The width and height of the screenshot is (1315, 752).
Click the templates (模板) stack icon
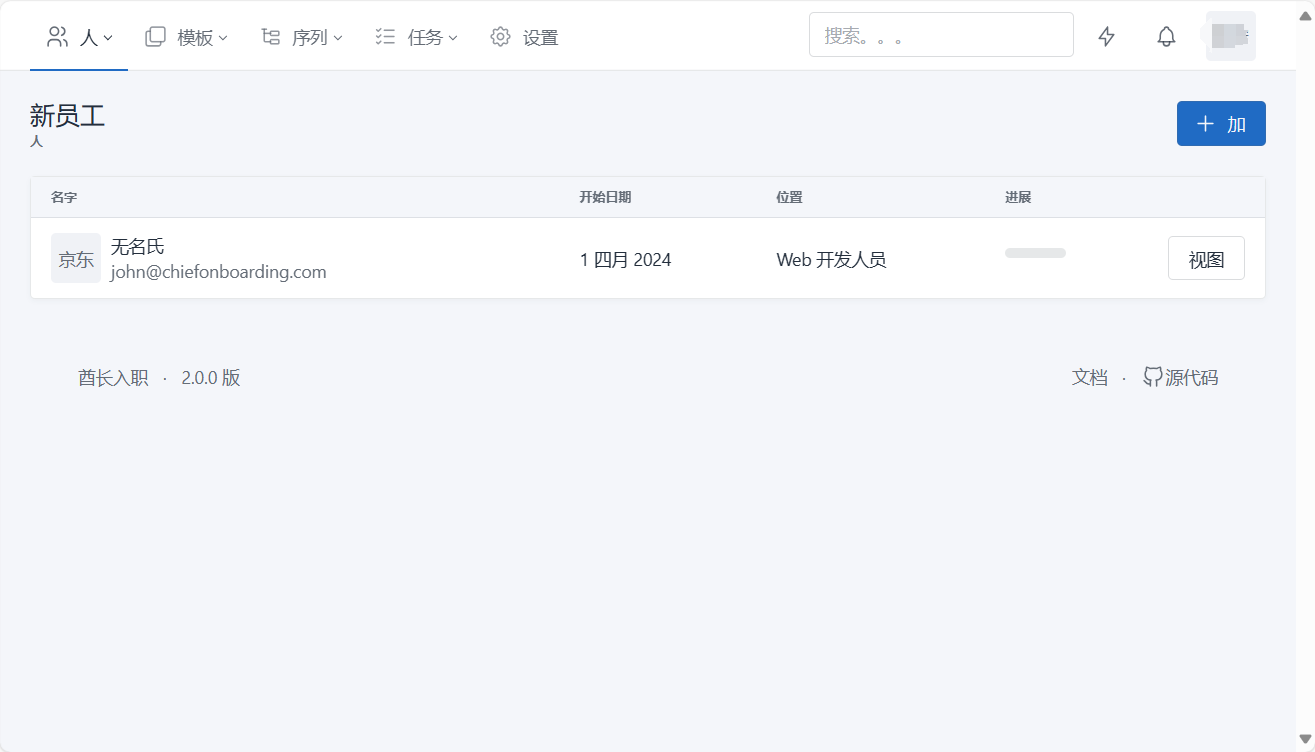coord(155,37)
